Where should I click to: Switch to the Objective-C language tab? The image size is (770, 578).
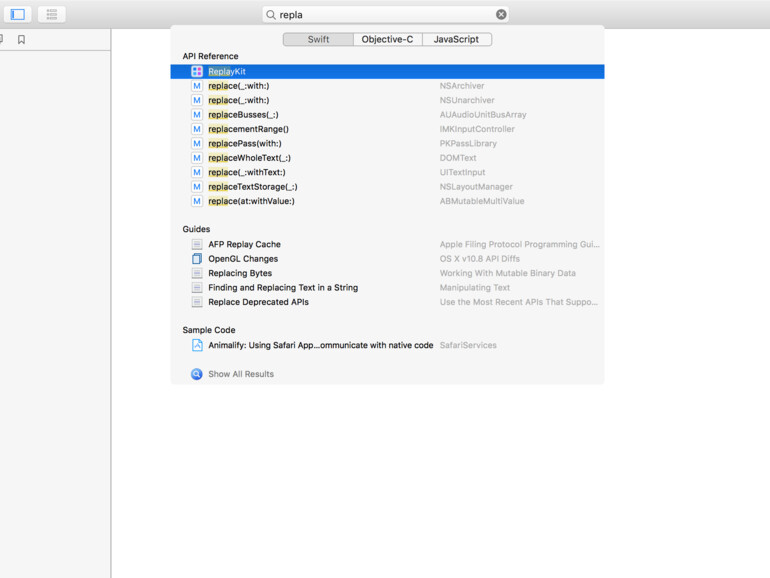click(x=387, y=39)
